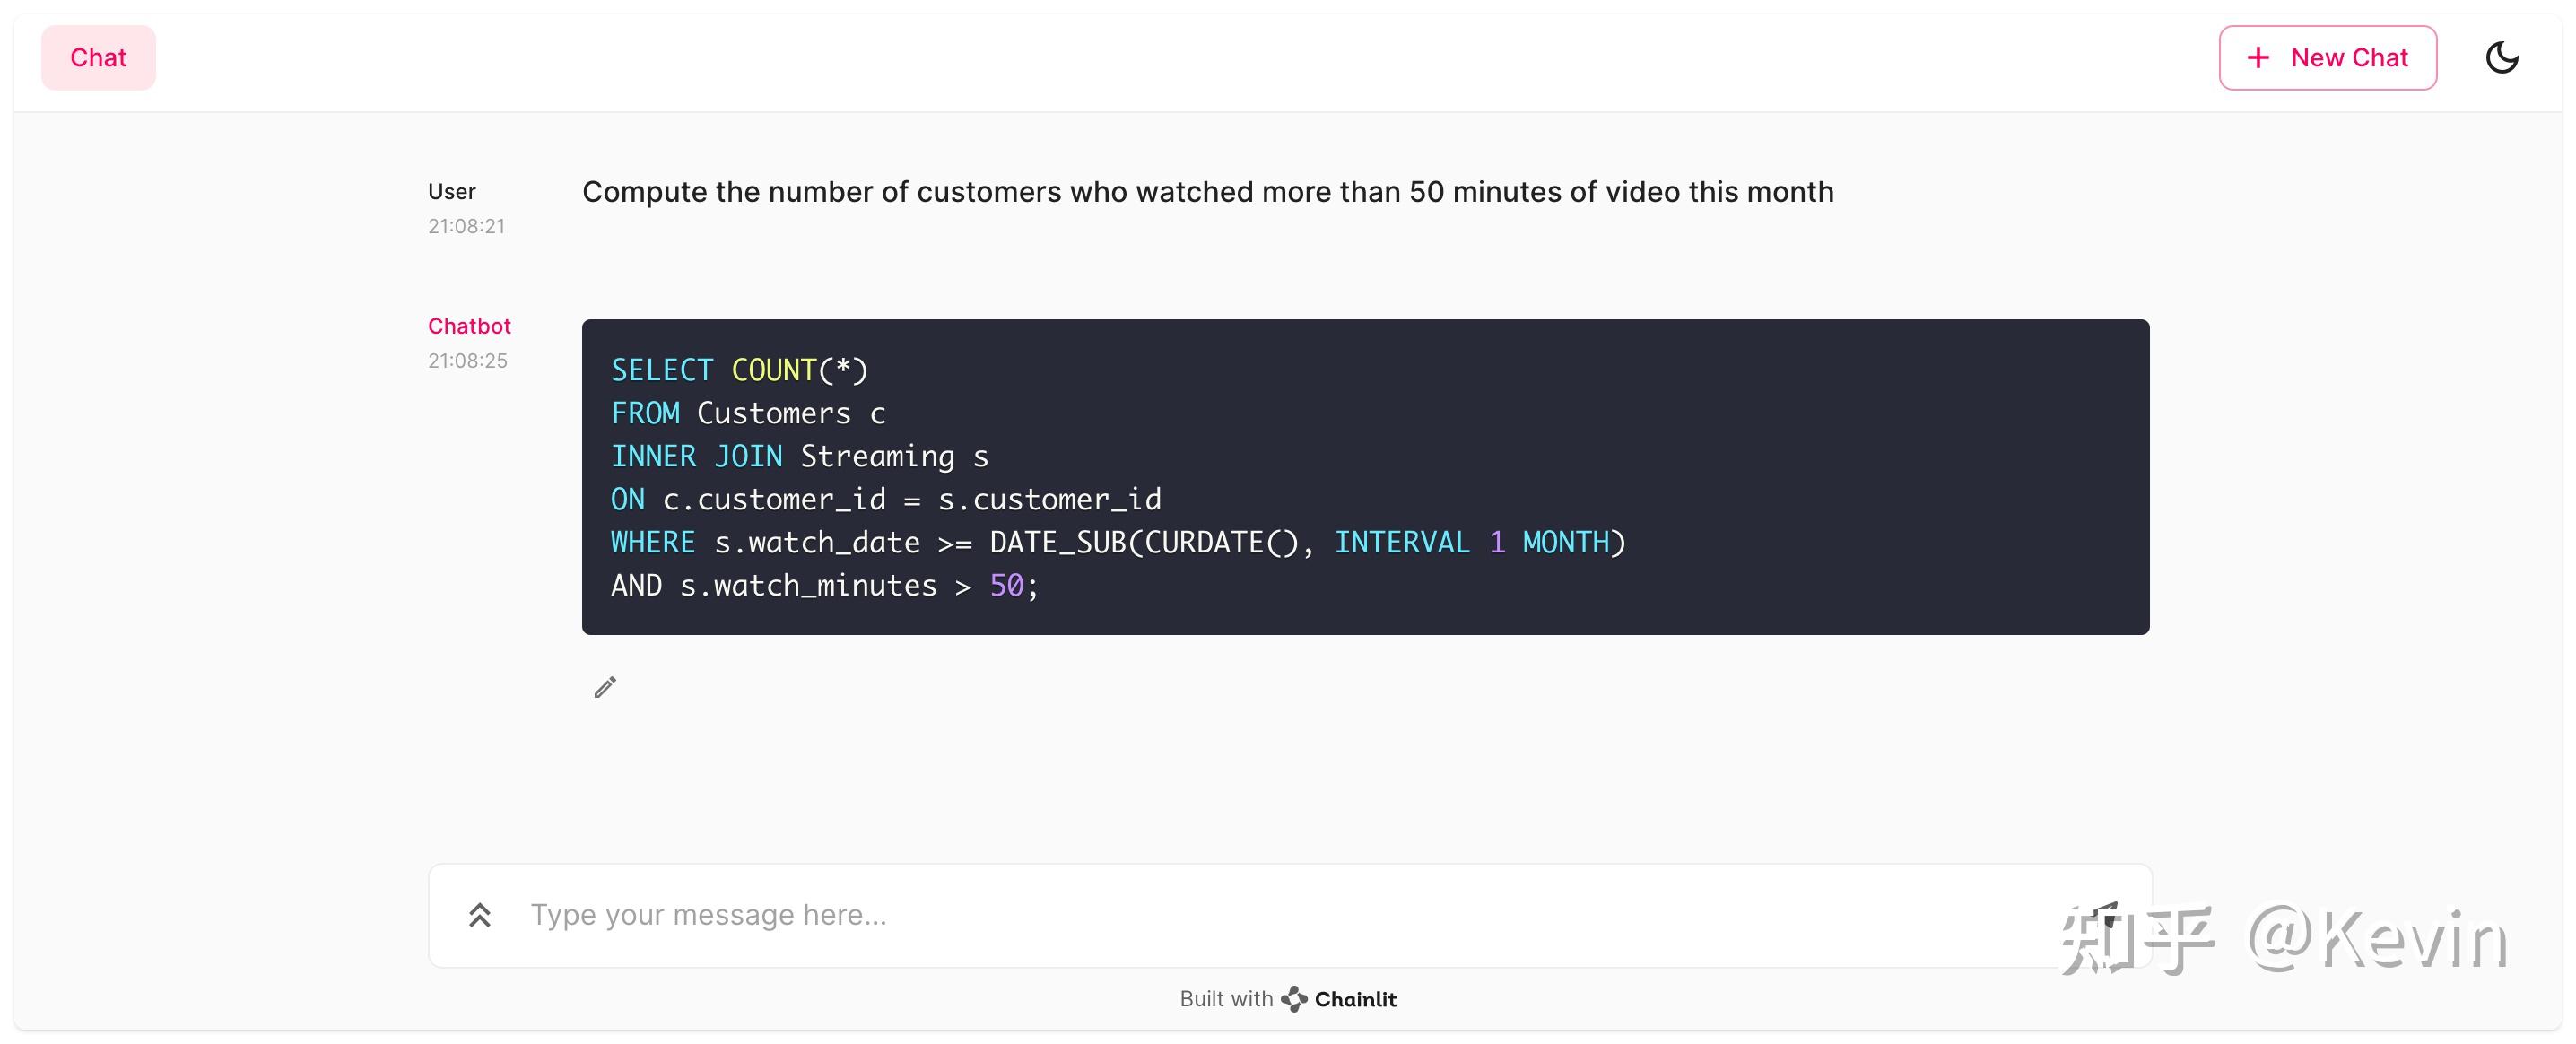Screen dimensions: 2576x1044
Task: Click the 21:08:21 user timestamp
Action: coord(466,226)
